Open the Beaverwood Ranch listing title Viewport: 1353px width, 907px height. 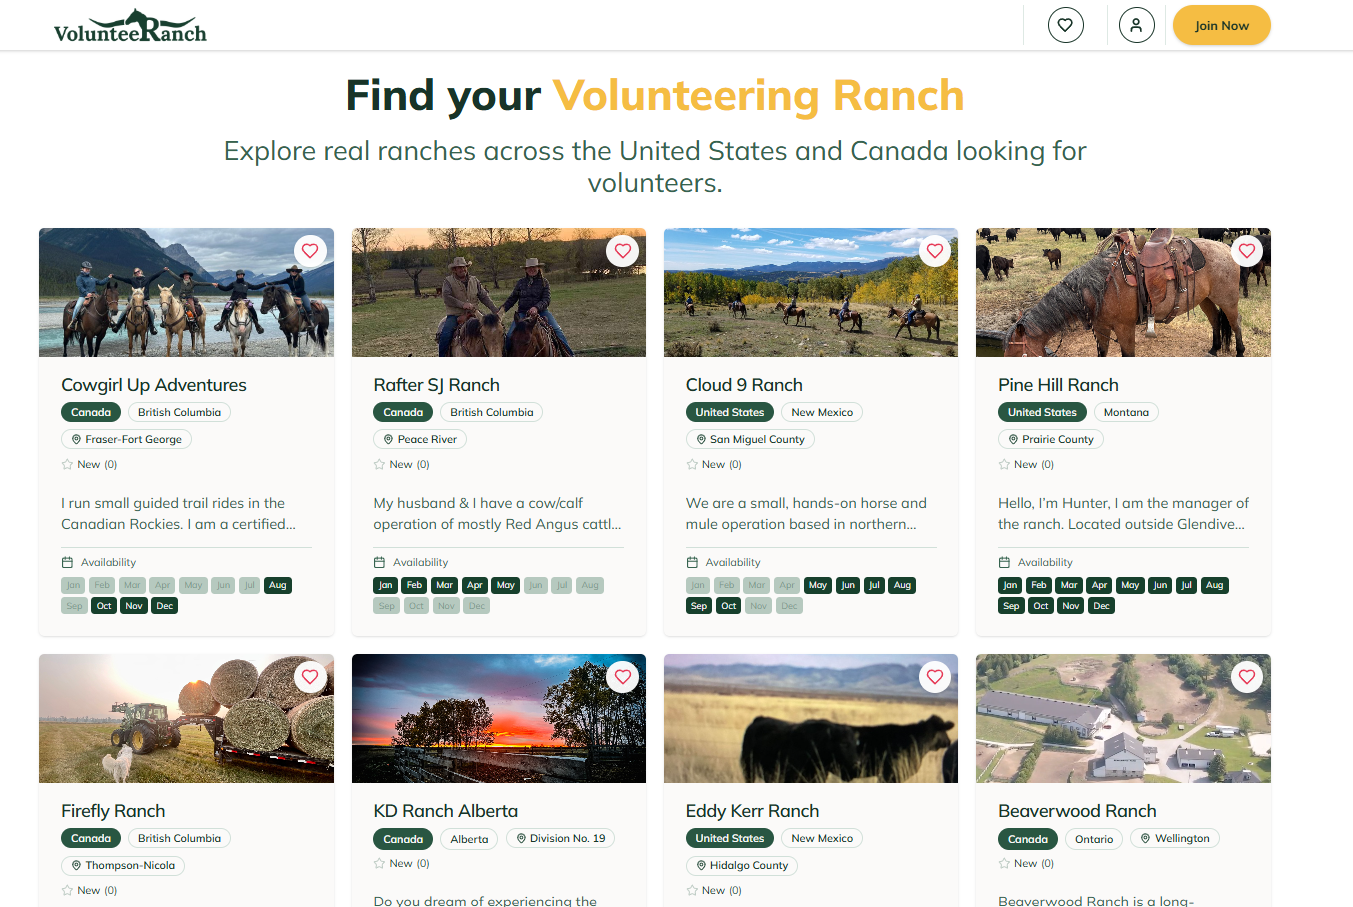pos(1077,811)
